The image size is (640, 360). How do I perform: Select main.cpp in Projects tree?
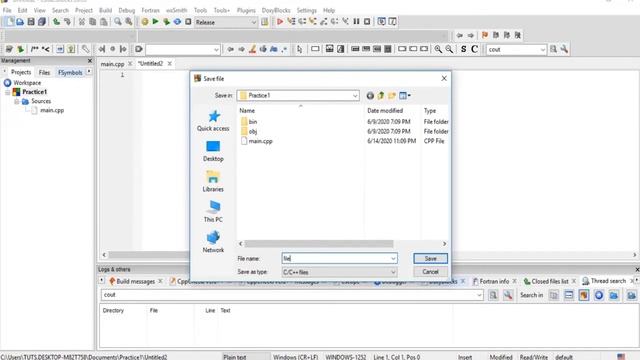click(52, 111)
